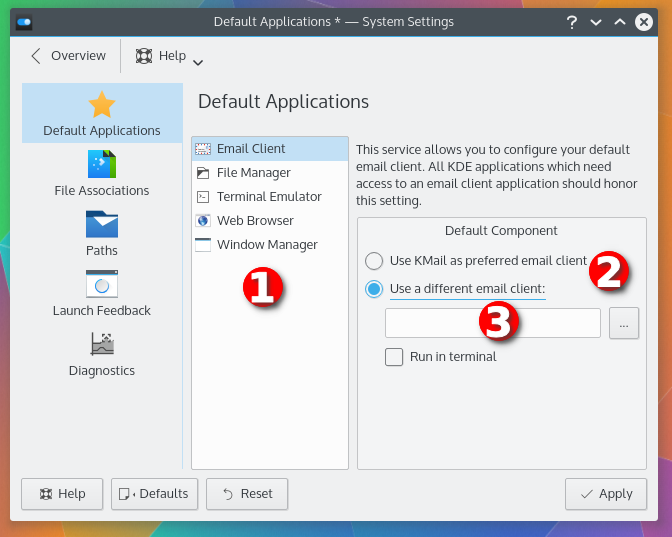Select Use a different email client option

pos(374,289)
